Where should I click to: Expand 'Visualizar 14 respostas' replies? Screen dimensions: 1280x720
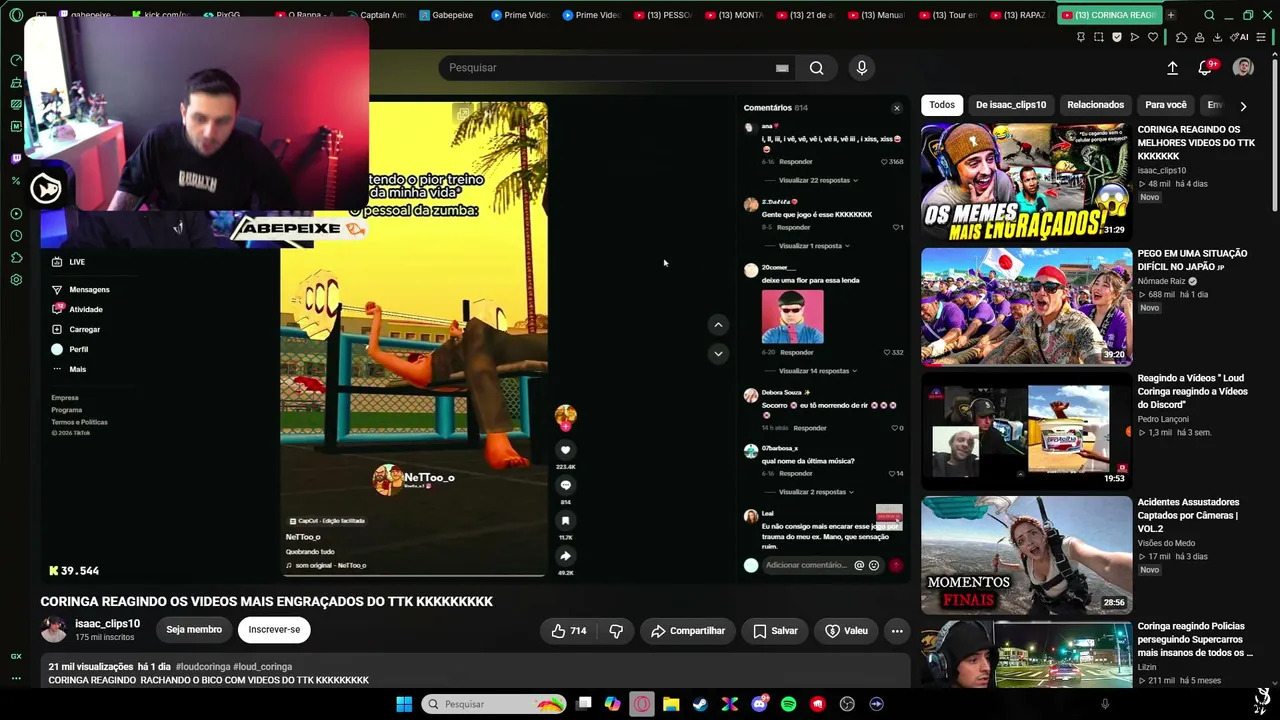point(818,371)
